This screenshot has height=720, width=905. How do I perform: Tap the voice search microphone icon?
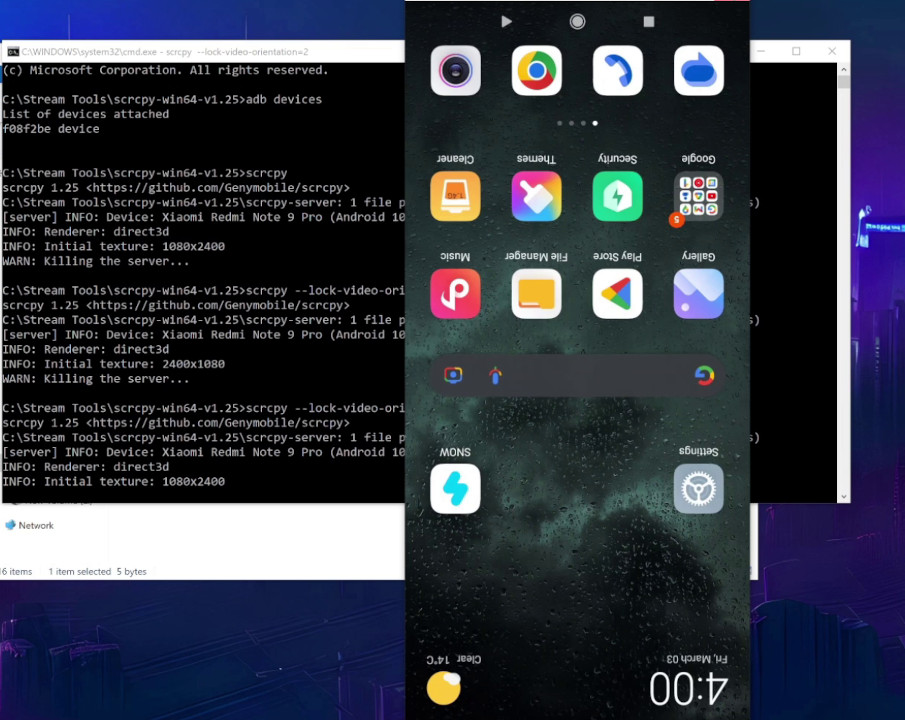[x=495, y=375]
